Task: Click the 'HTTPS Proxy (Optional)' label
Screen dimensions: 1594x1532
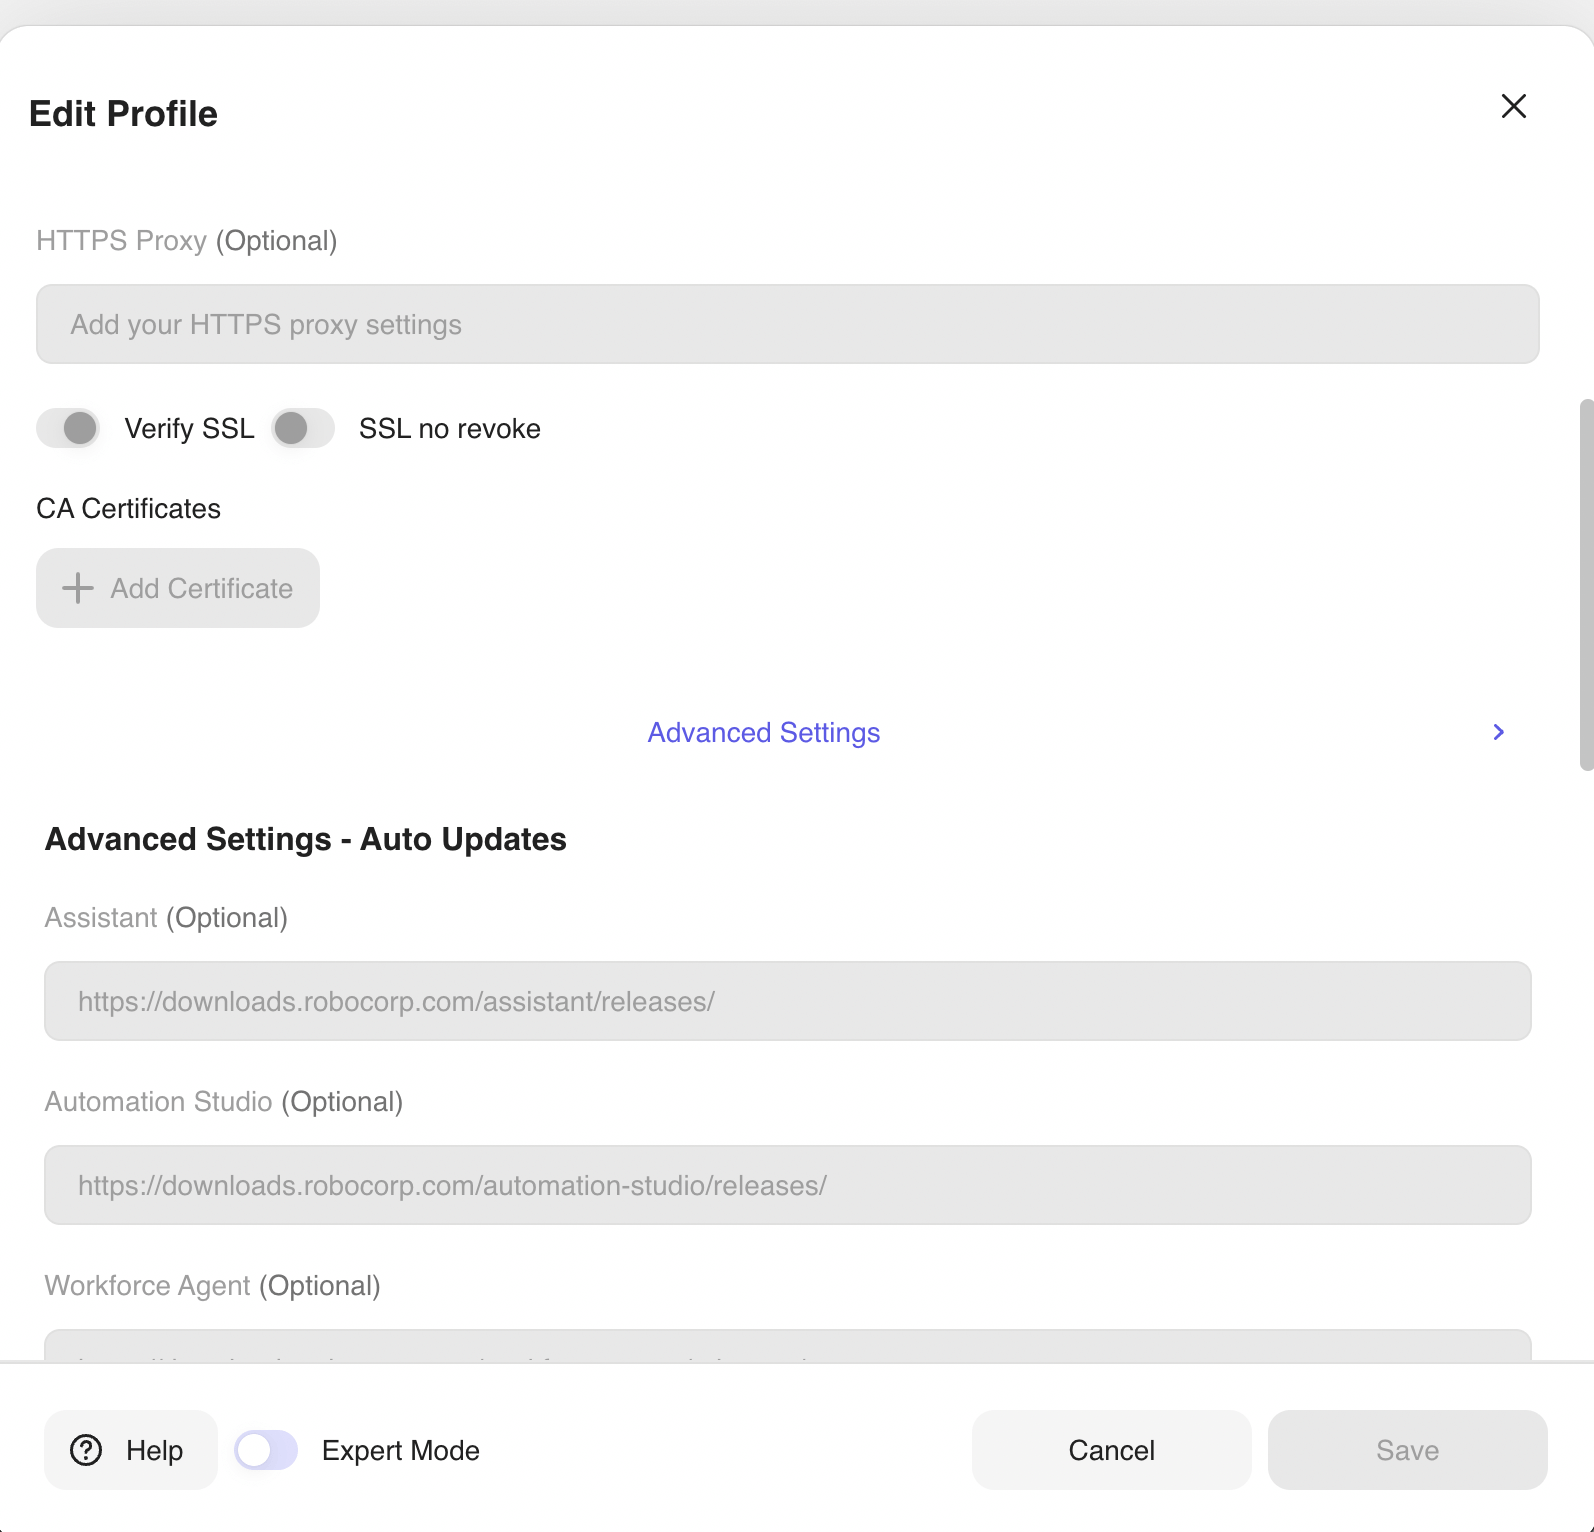Action: point(187,240)
